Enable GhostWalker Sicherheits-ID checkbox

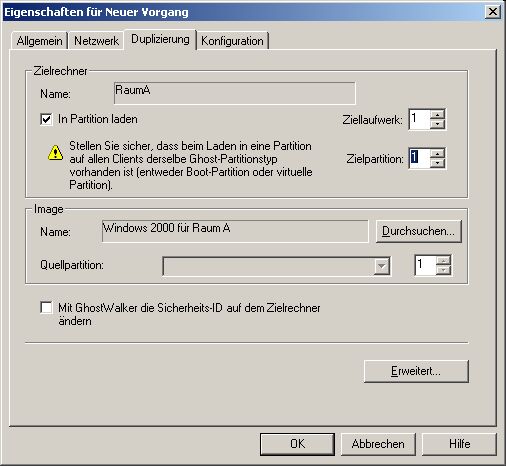pyautogui.click(x=46, y=307)
